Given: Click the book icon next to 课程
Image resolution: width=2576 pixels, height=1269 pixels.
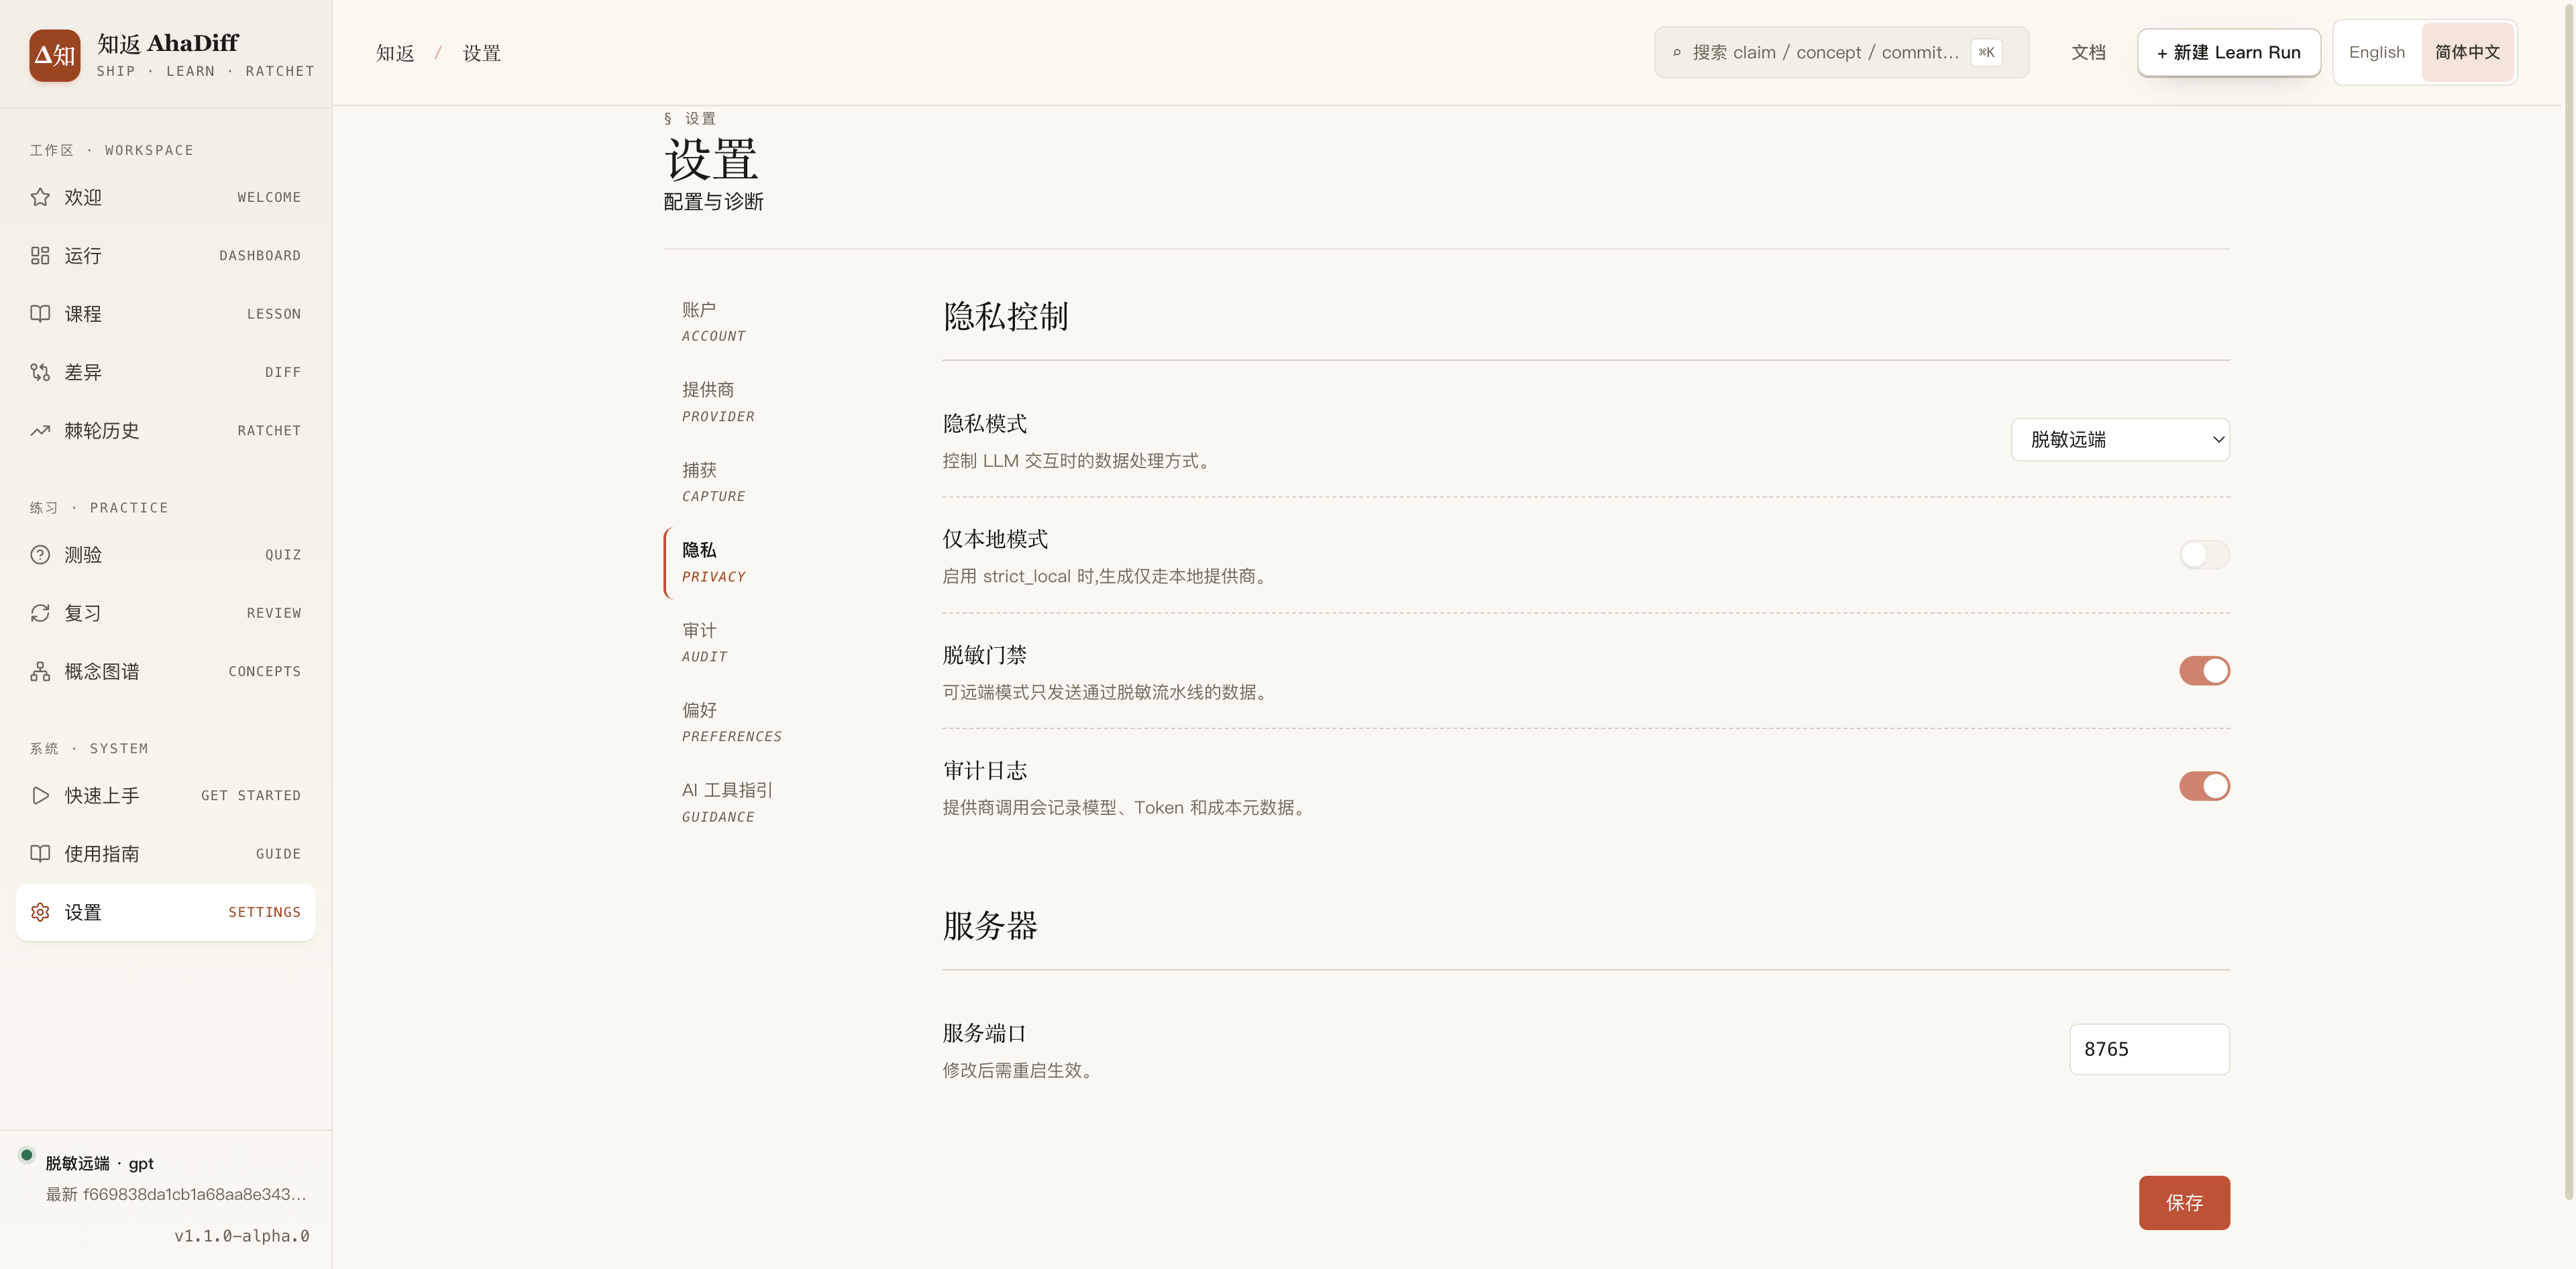Looking at the screenshot, I should [x=40, y=313].
